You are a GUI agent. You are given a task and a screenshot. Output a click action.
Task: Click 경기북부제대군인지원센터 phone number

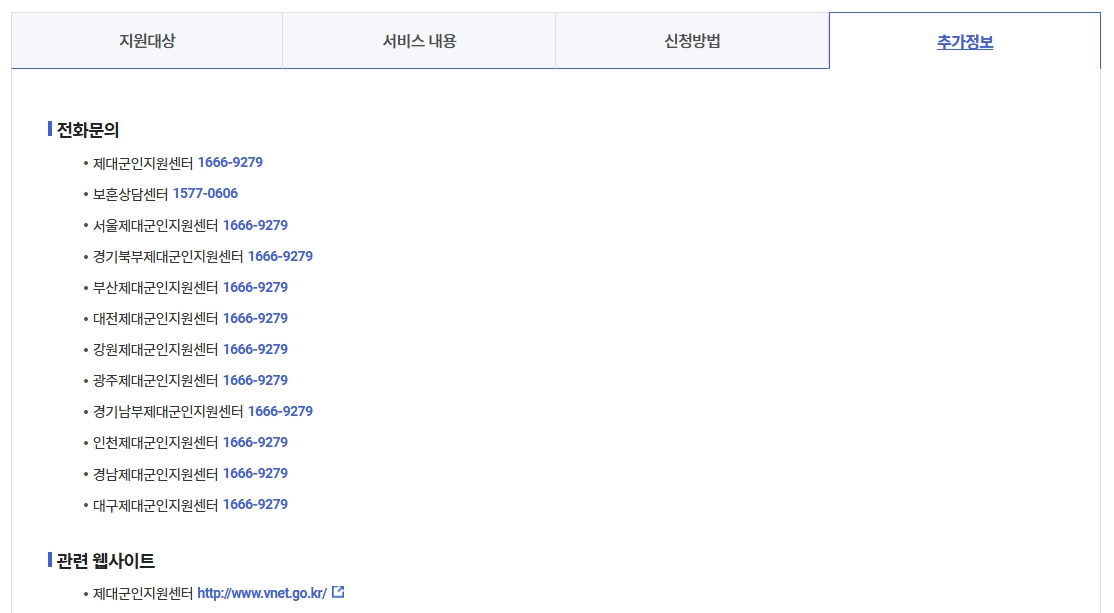280,256
